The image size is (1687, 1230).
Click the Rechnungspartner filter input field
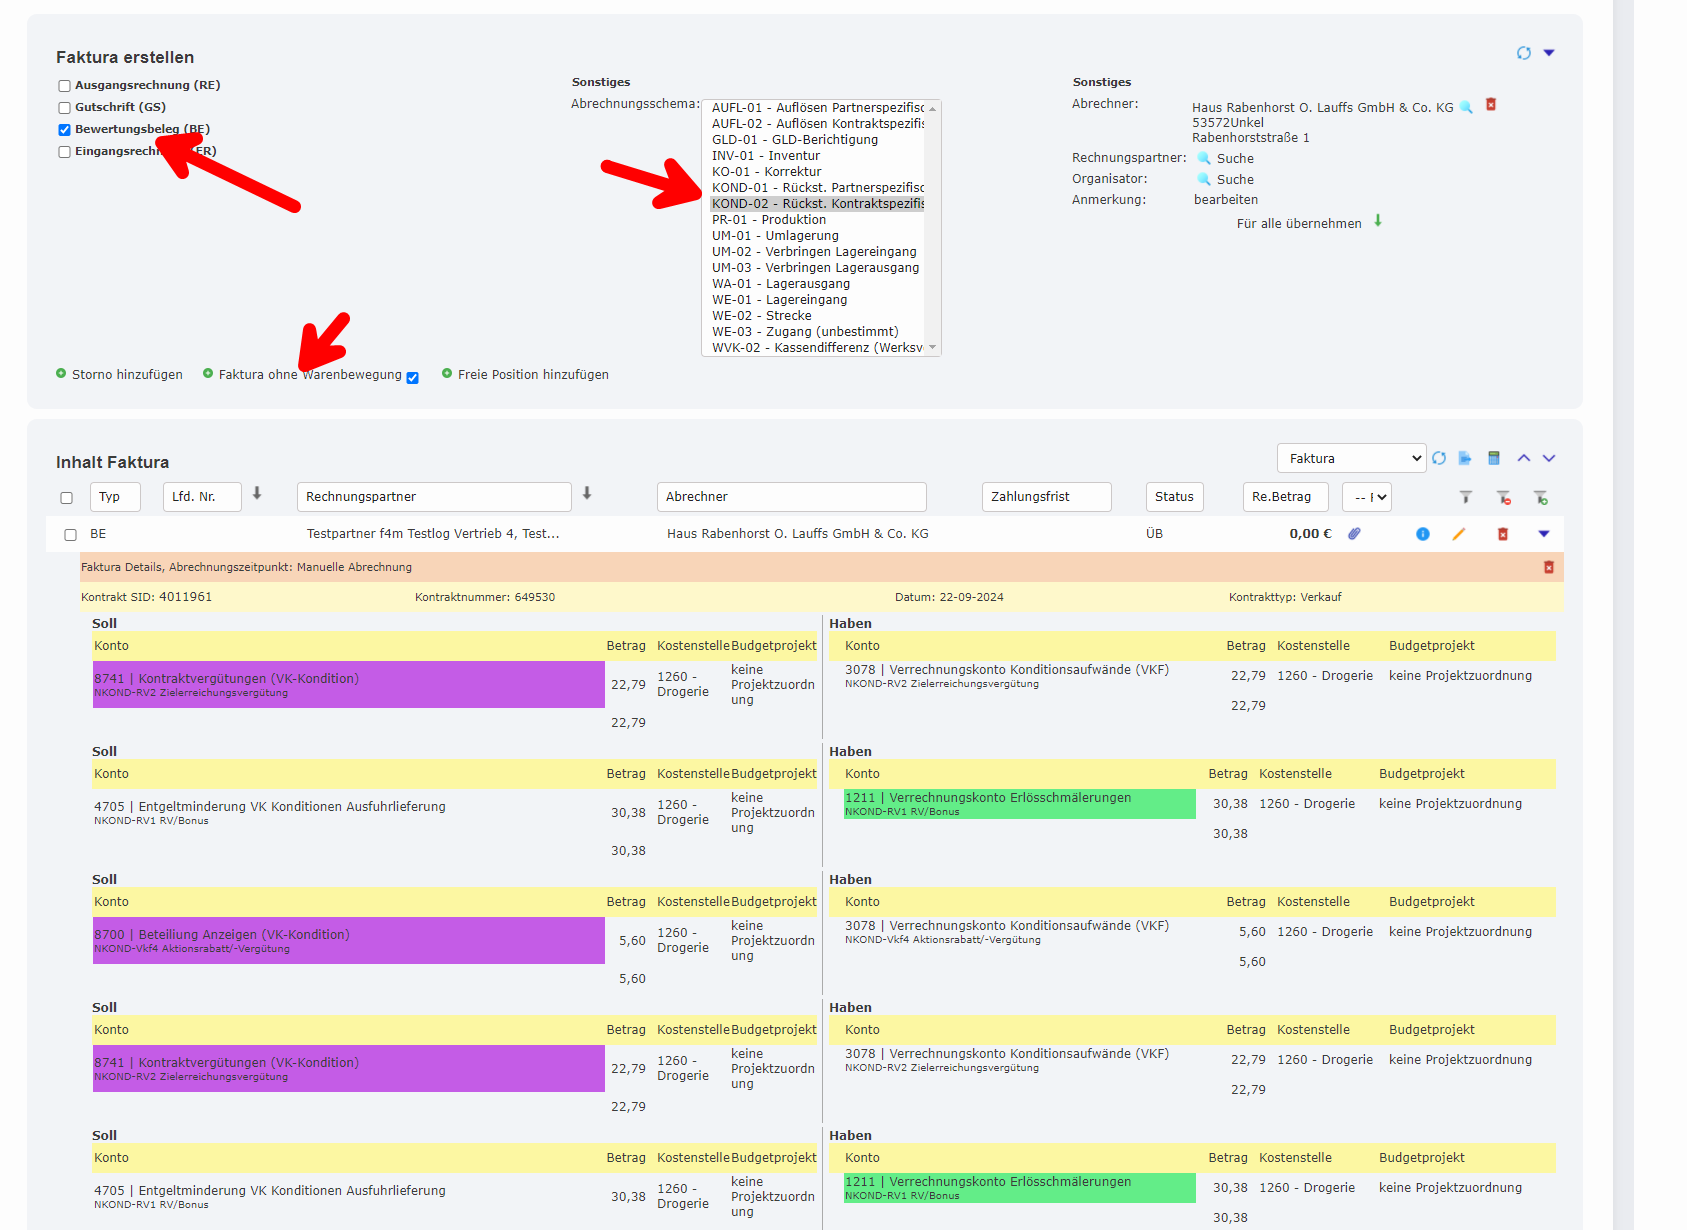coord(433,497)
